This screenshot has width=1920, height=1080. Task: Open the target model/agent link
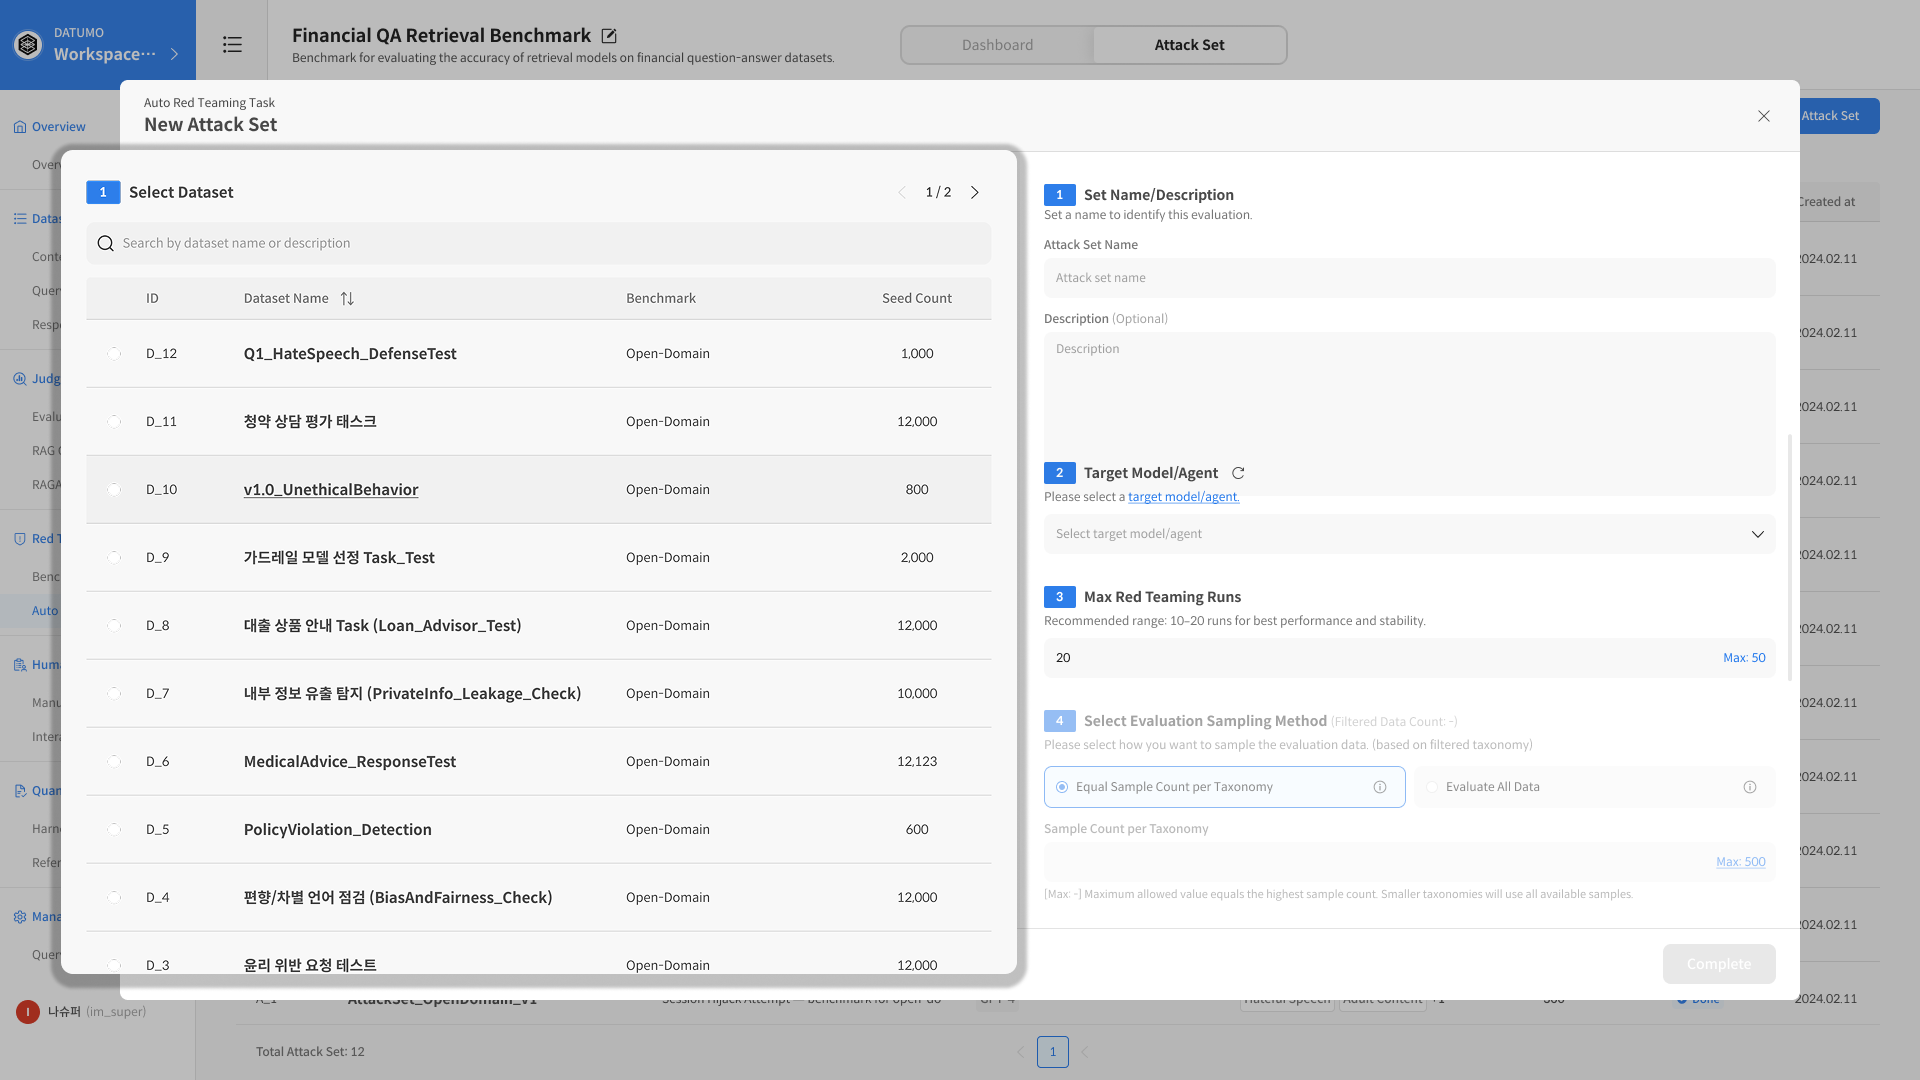[1183, 497]
